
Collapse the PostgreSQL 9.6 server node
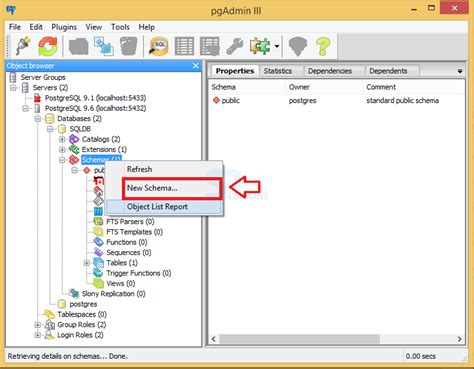coord(25,109)
